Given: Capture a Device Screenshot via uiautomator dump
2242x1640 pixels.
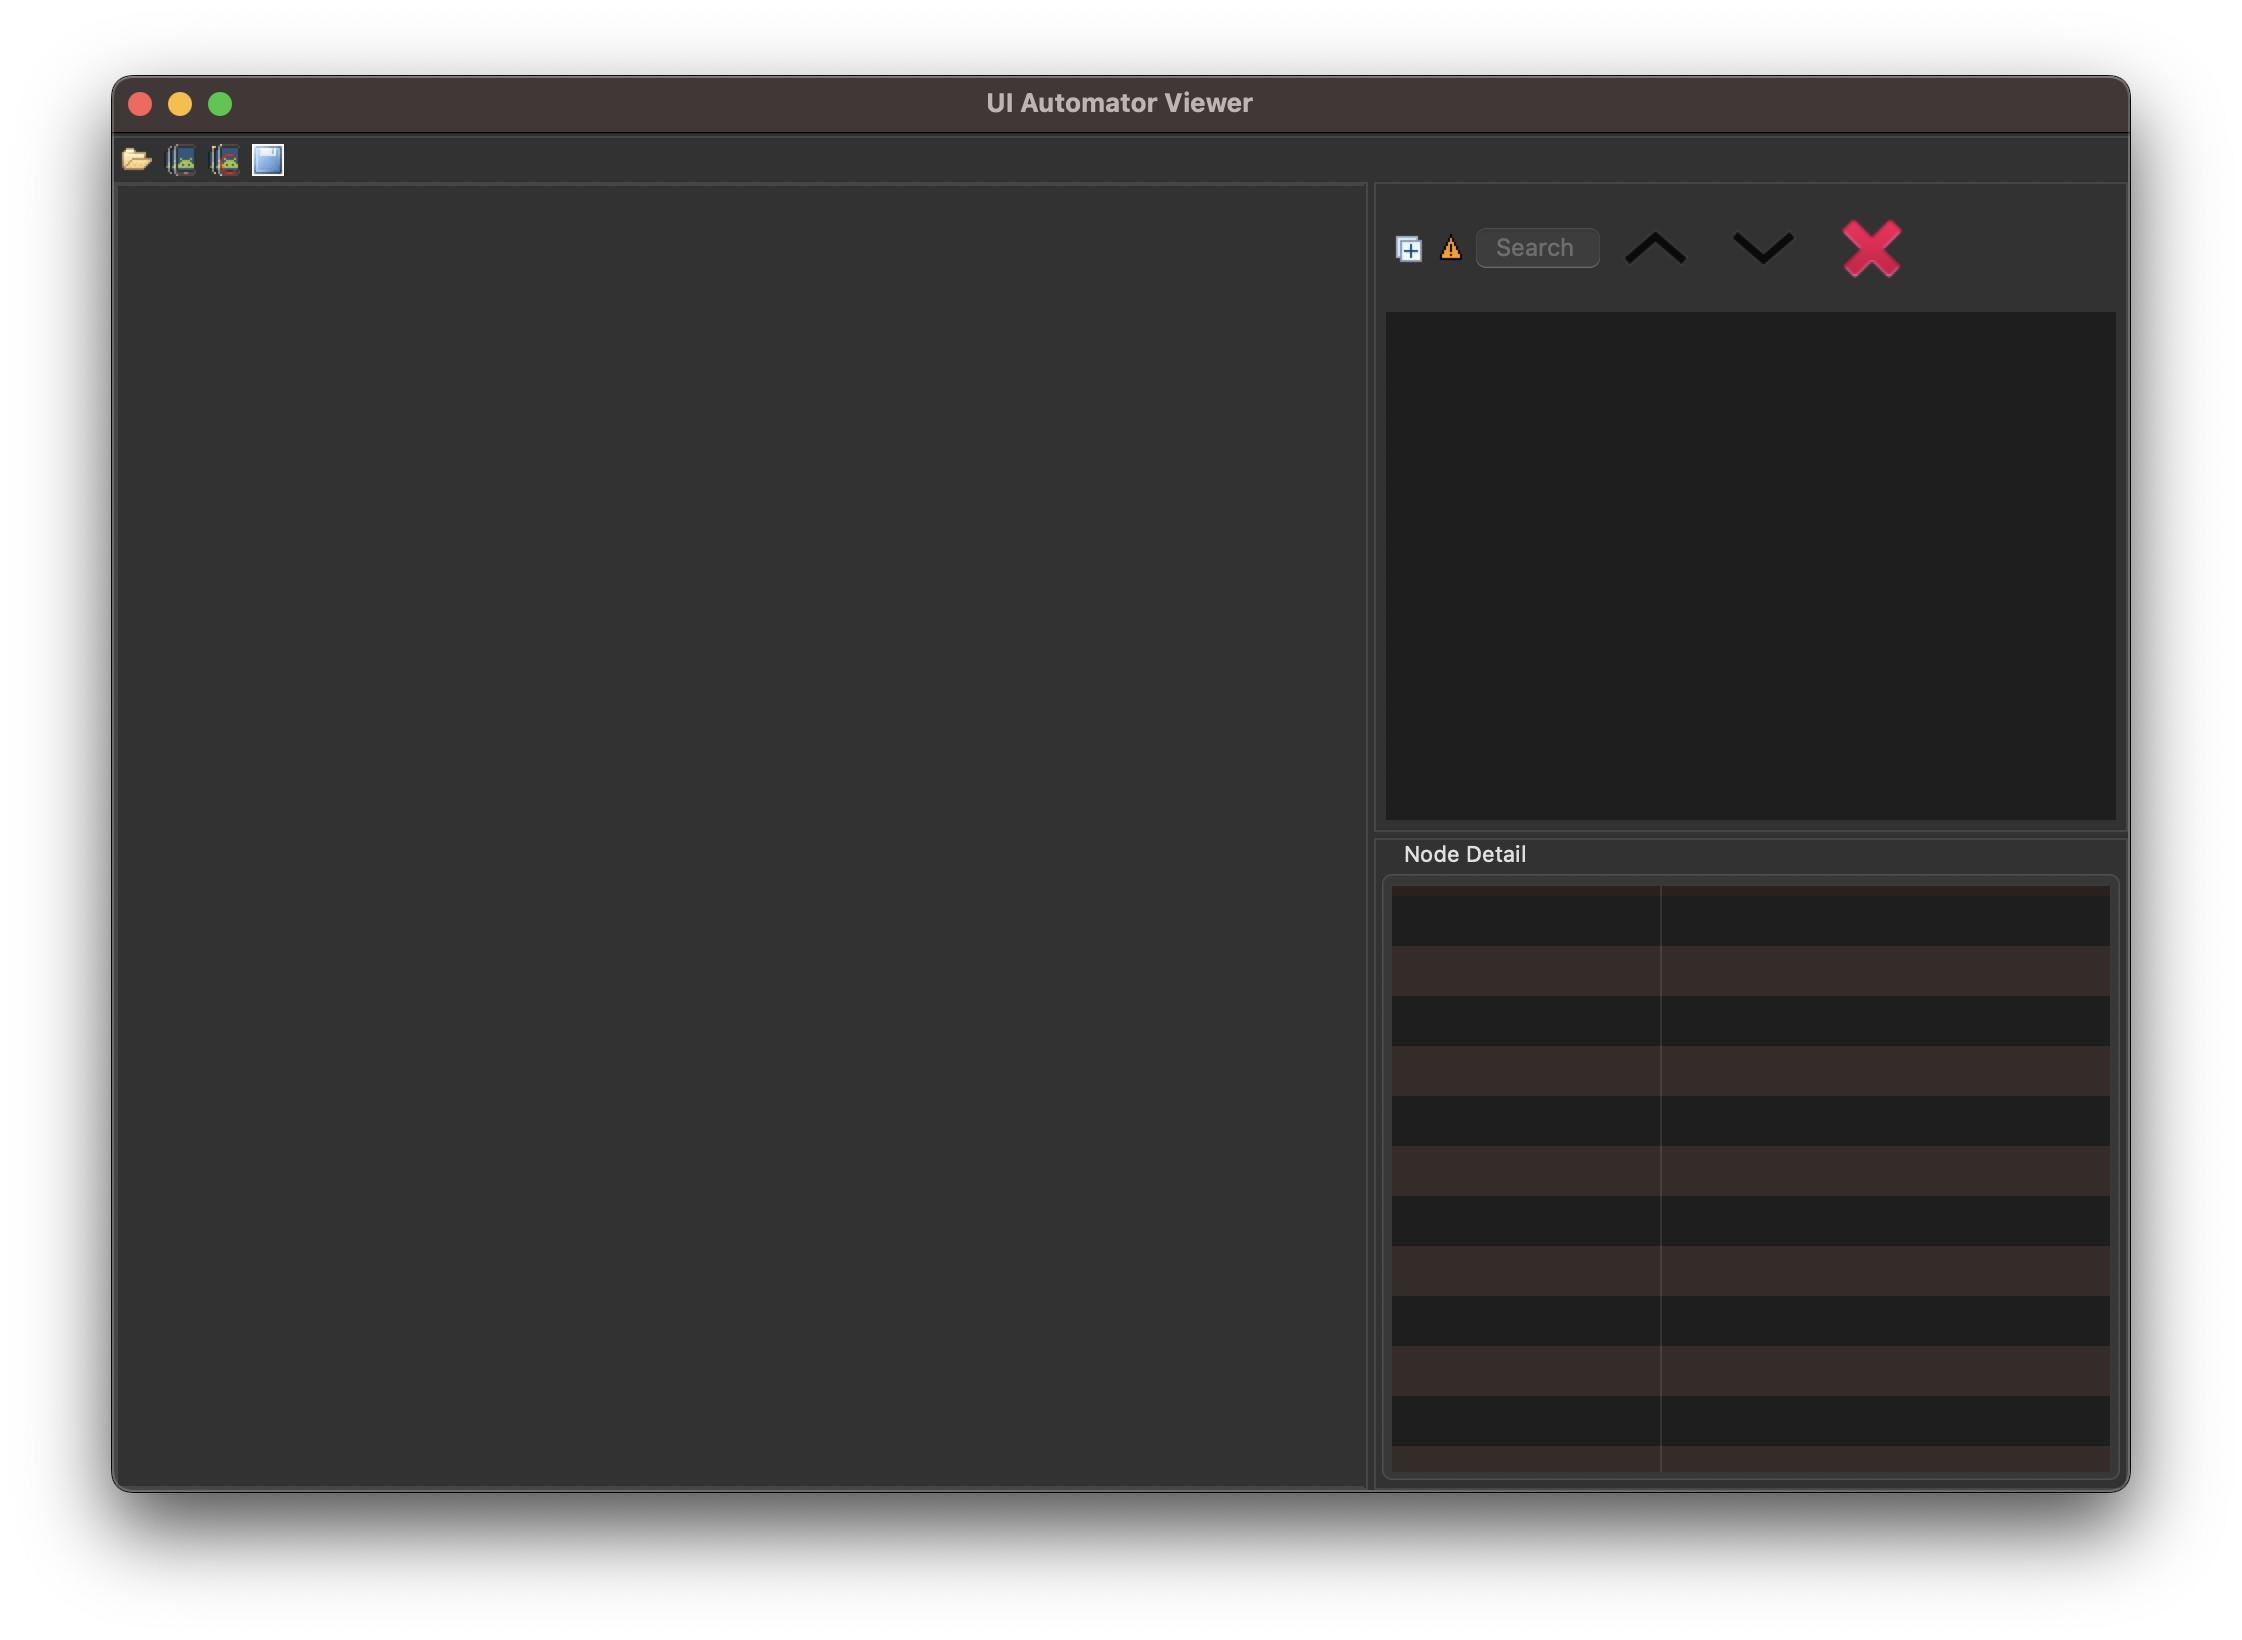Looking at the screenshot, I should pyautogui.click(x=181, y=160).
